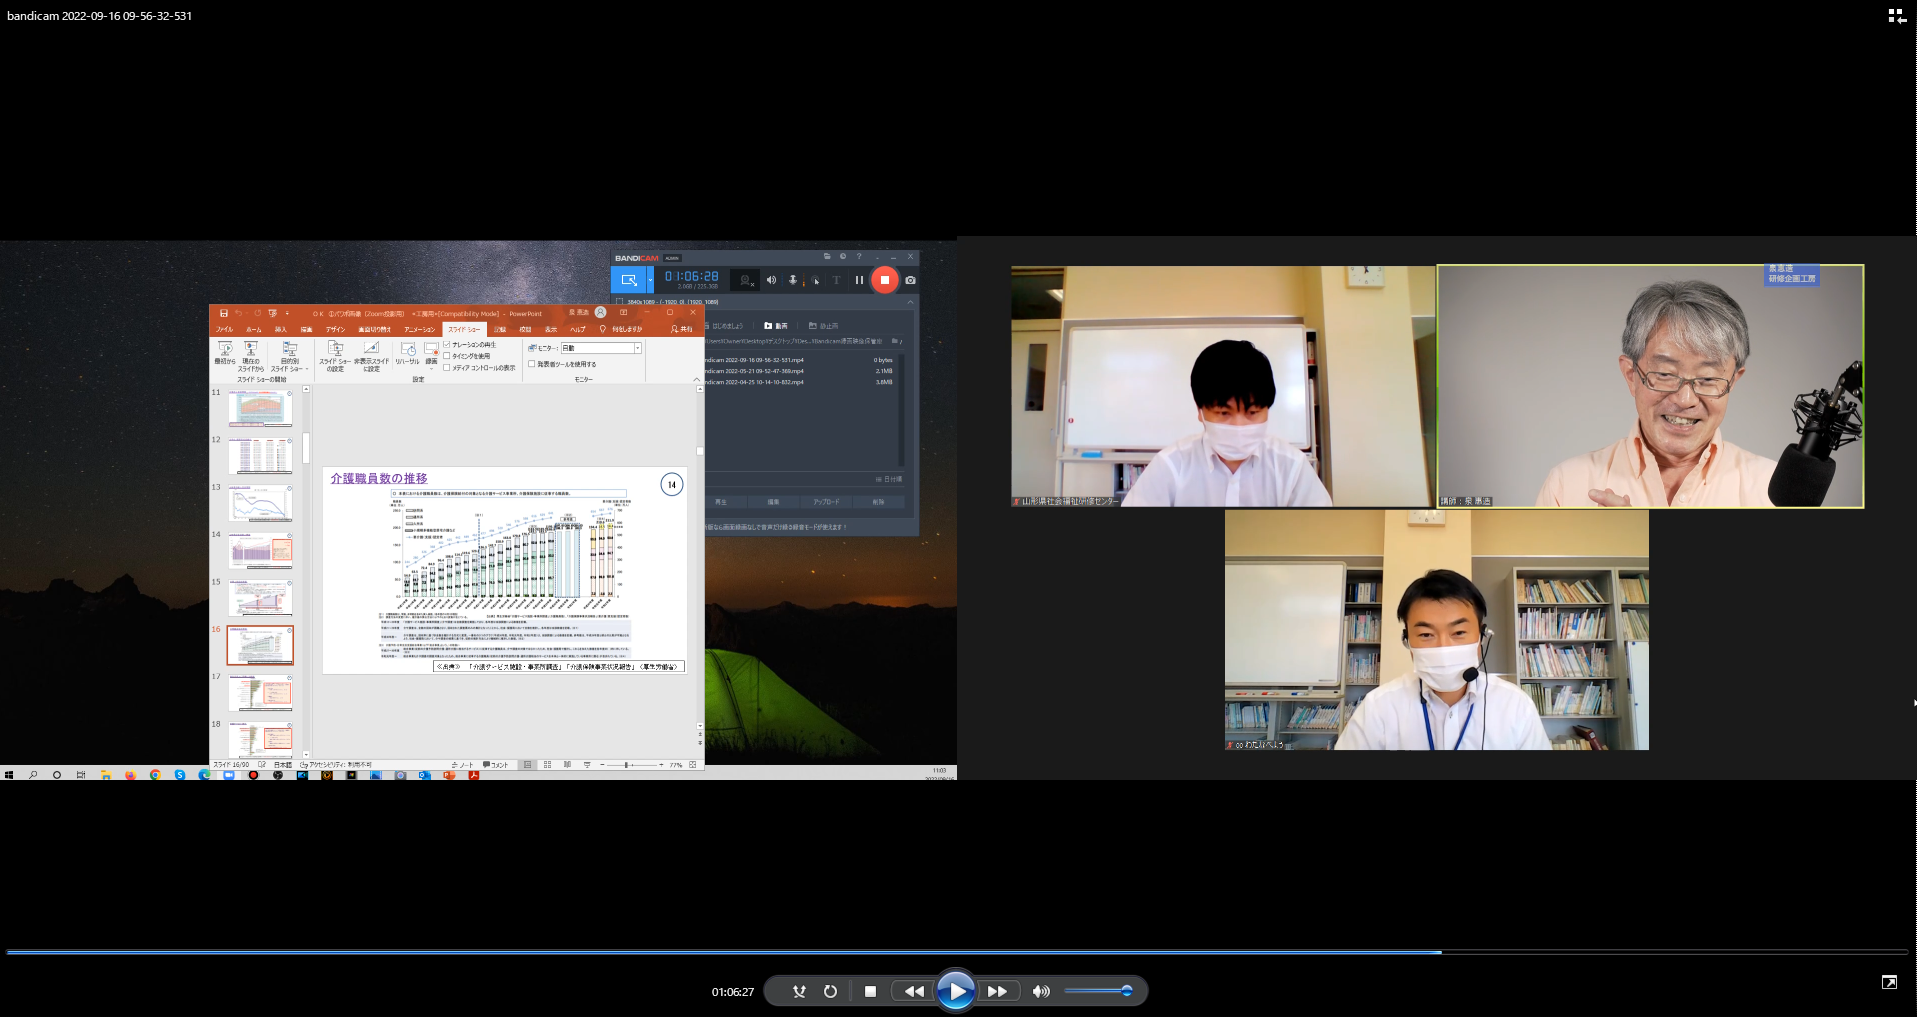Mute the media player volume
This screenshot has height=1017, width=1917.
(1041, 991)
